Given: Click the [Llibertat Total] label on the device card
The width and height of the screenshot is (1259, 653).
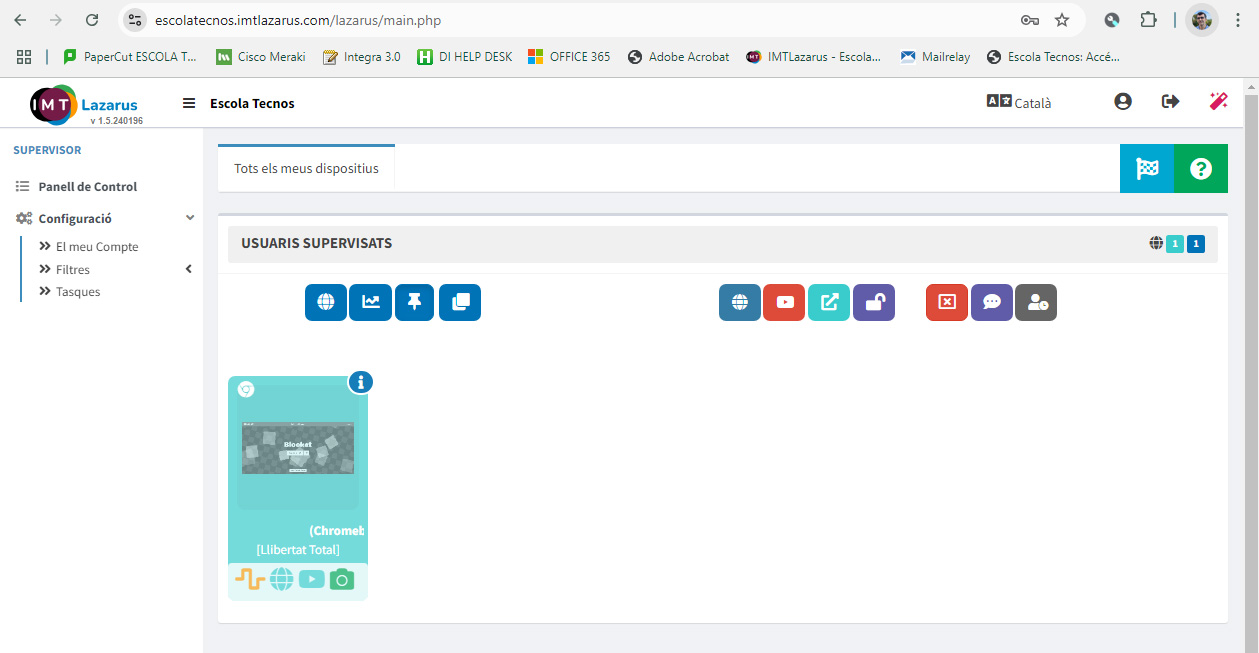Looking at the screenshot, I should click(298, 550).
